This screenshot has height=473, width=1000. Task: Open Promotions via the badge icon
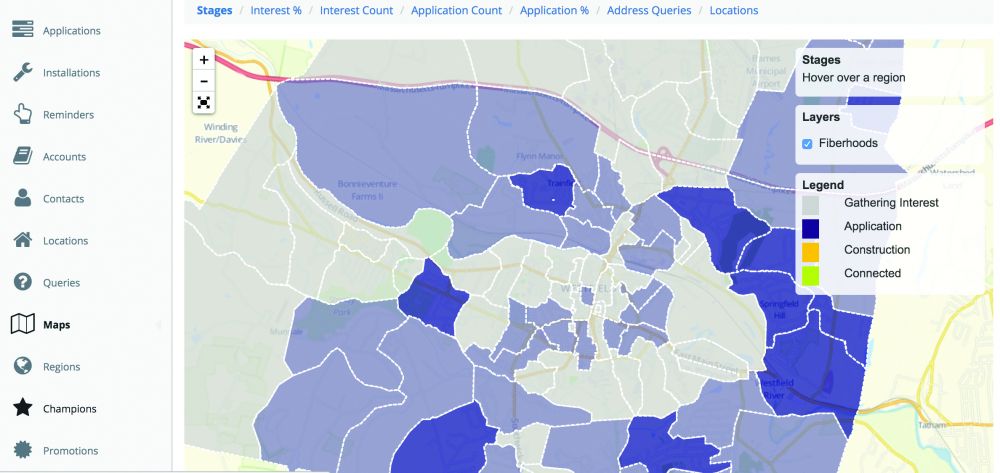pos(22,450)
